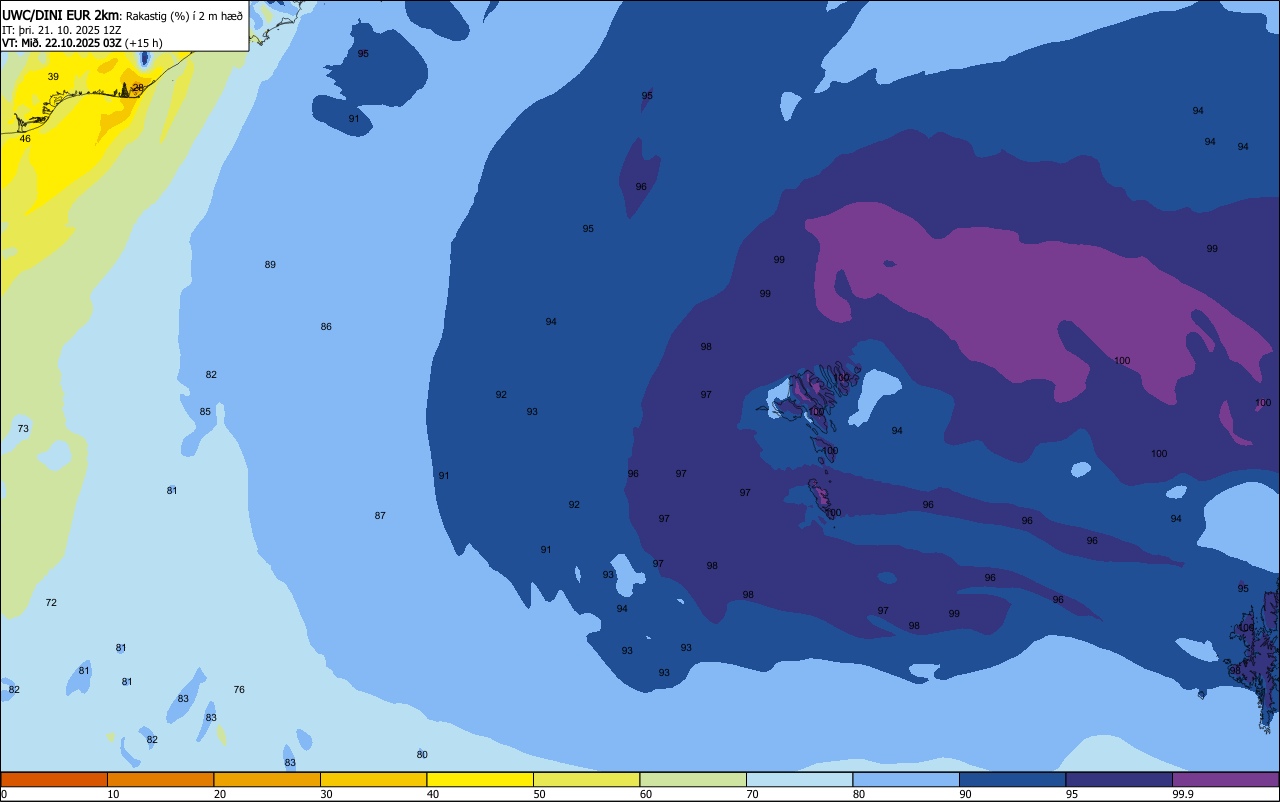The height and width of the screenshot is (802, 1280).
Task: Select the medium blue 90–95 legend segment
Action: coord(1012,779)
